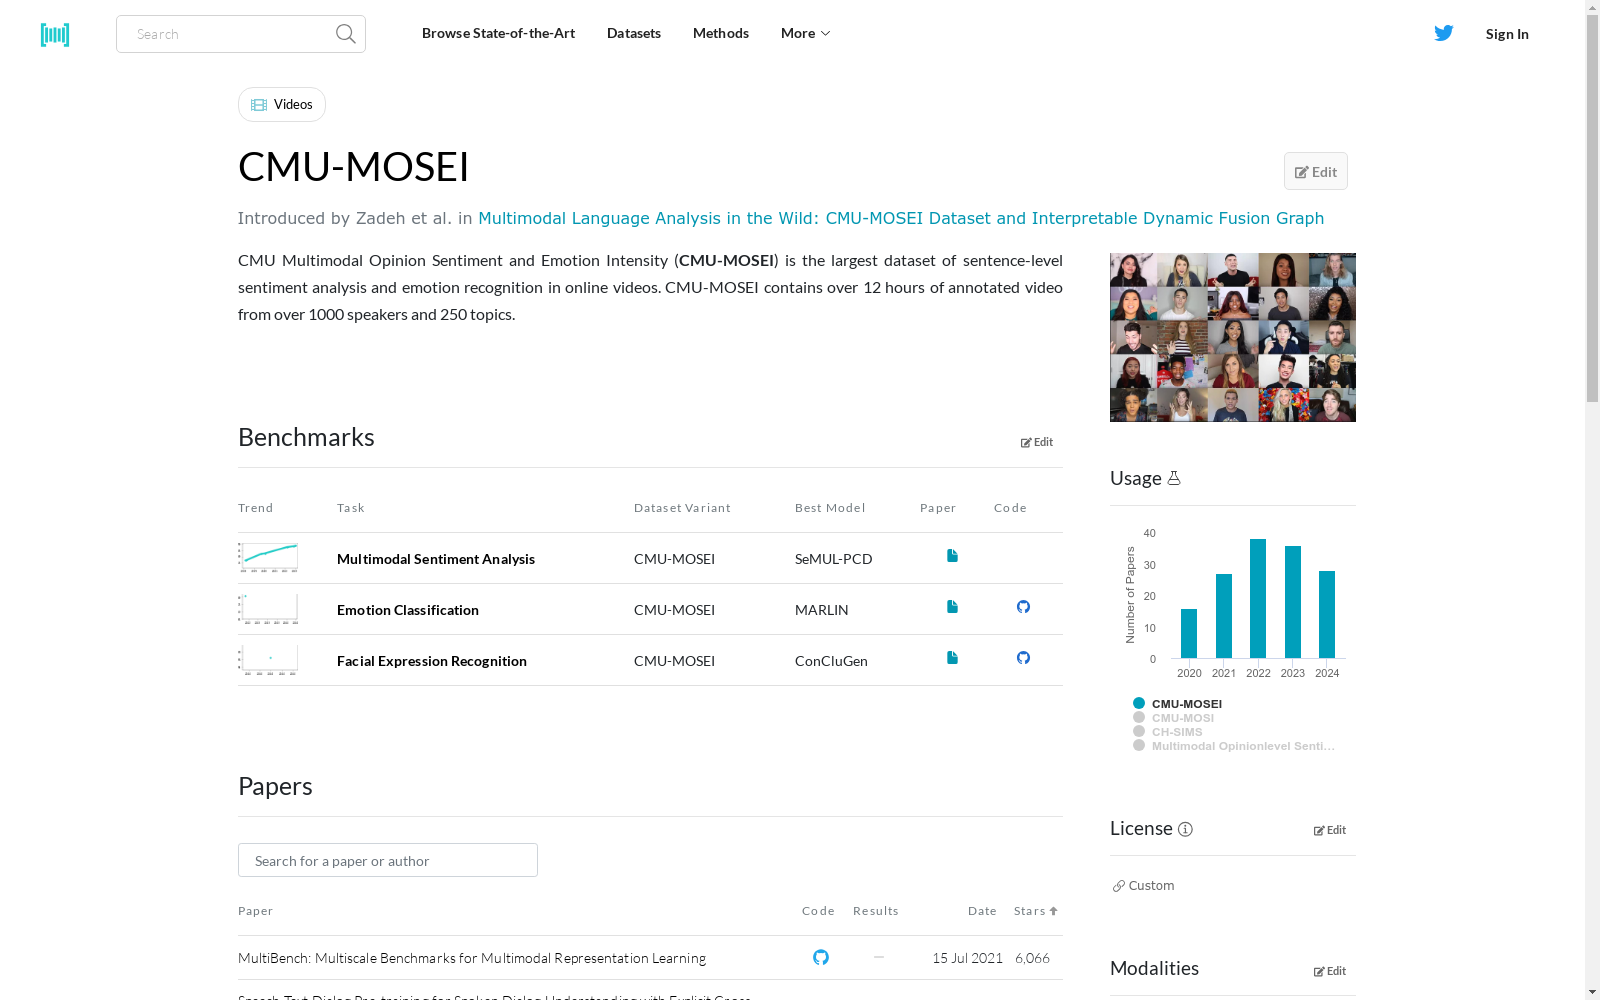This screenshot has height=1000, width=1600.
Task: Click the search magnifier icon
Action: [x=346, y=34]
